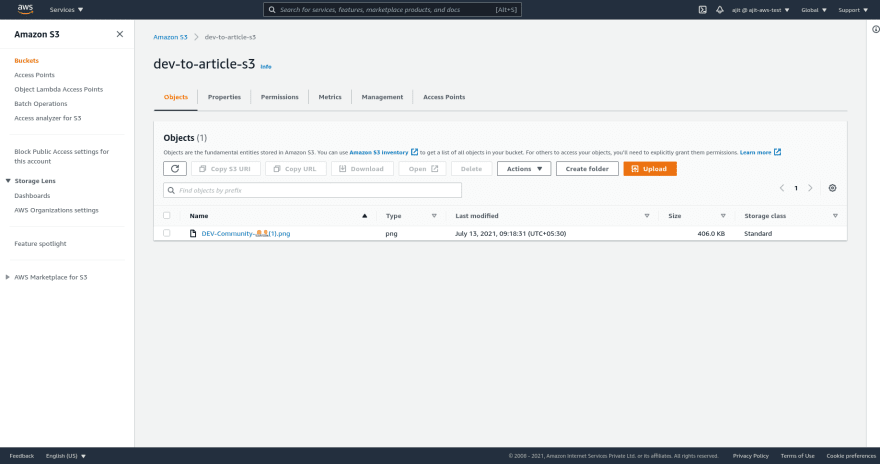
Task: Open AWS Organizations settings
Action: point(56,210)
